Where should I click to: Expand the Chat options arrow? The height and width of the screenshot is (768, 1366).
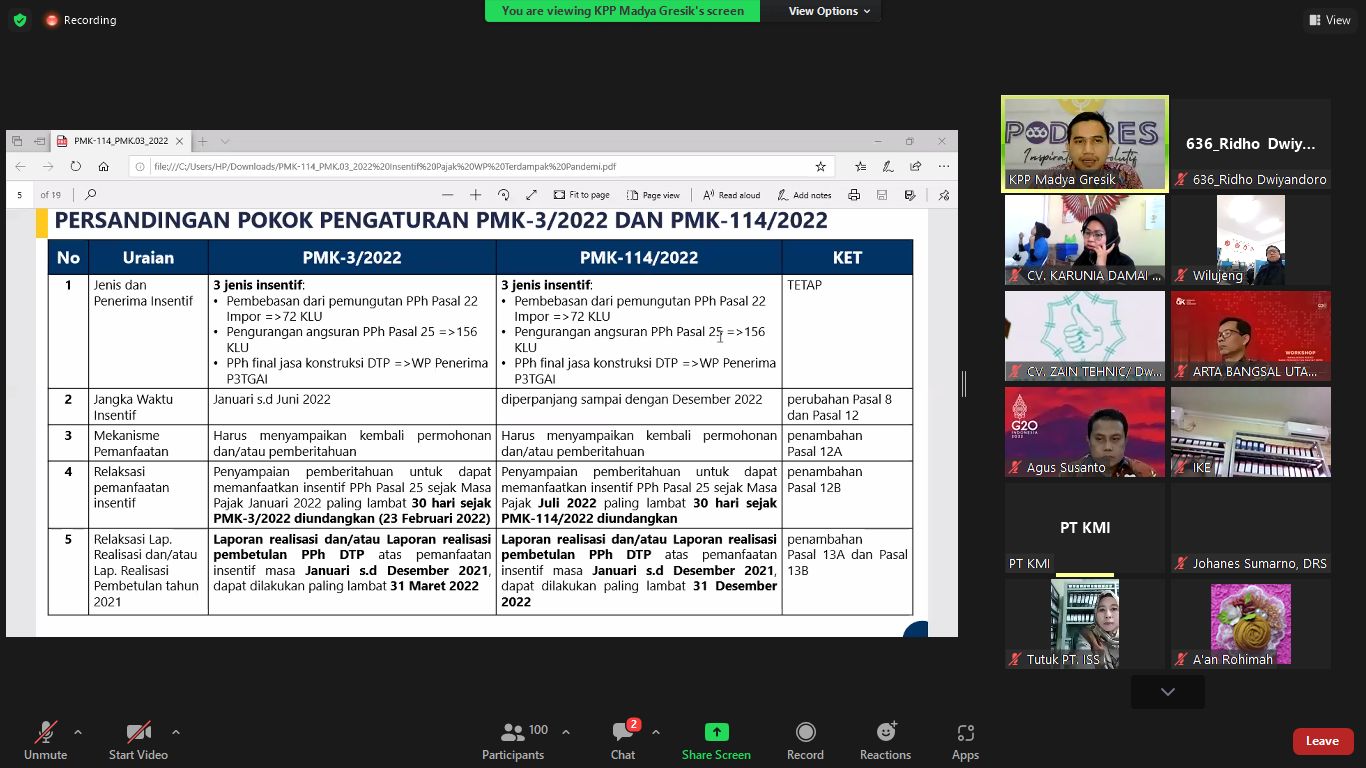(656, 732)
